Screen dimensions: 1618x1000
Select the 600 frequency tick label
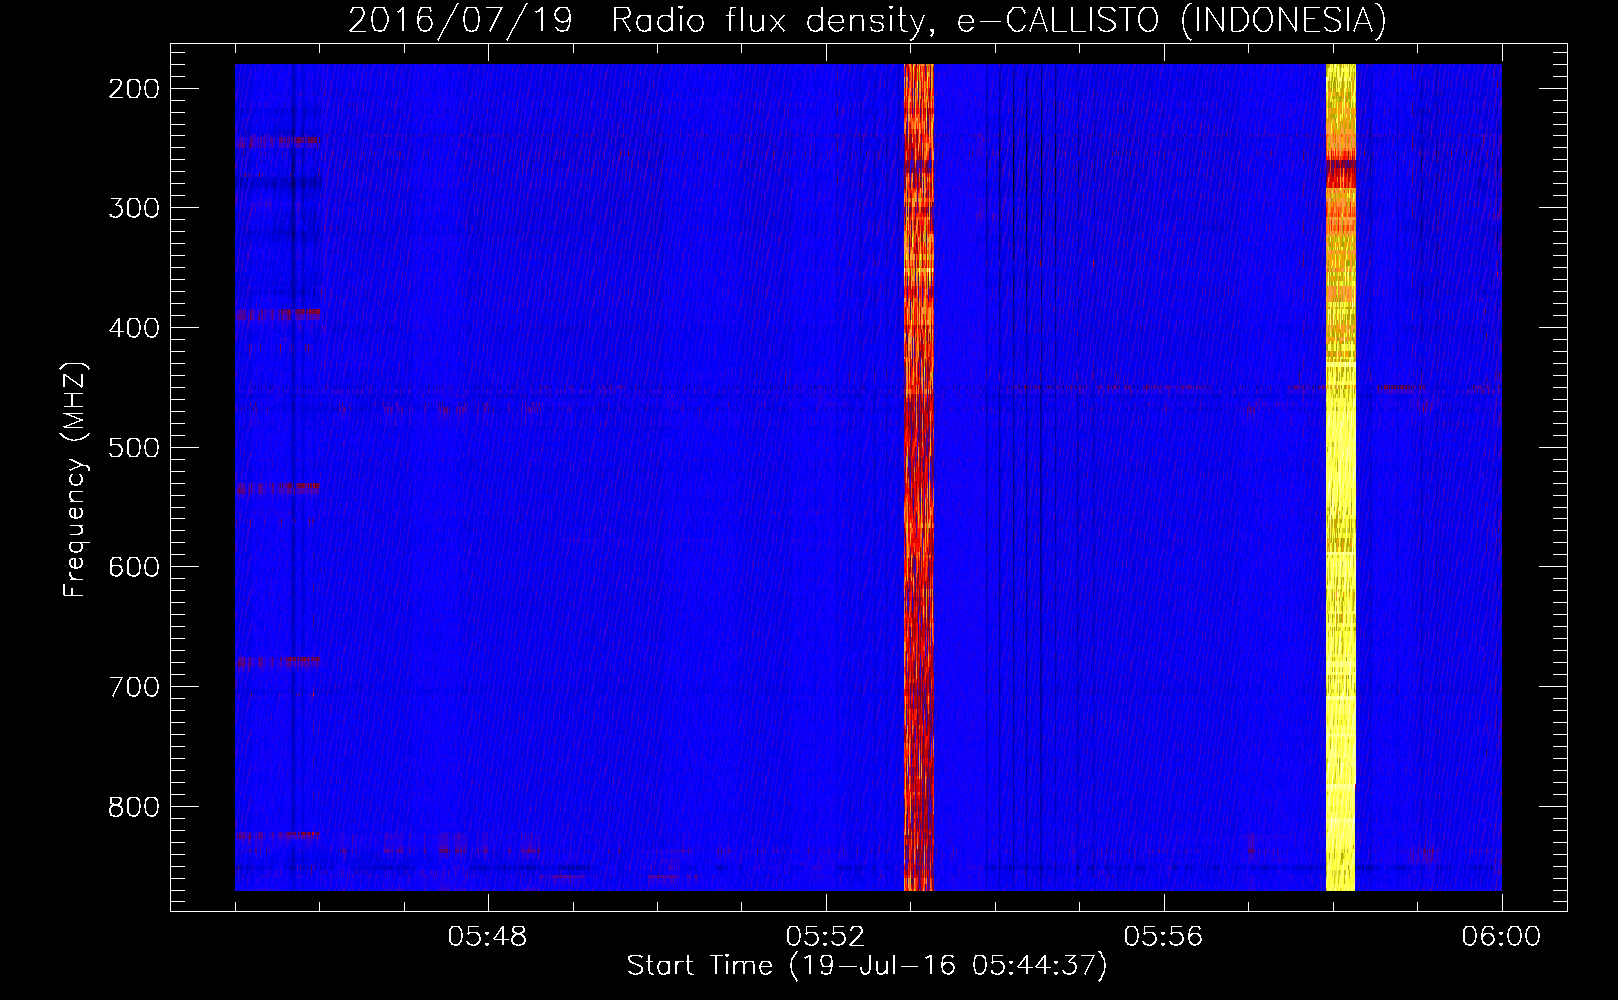click(x=133, y=567)
